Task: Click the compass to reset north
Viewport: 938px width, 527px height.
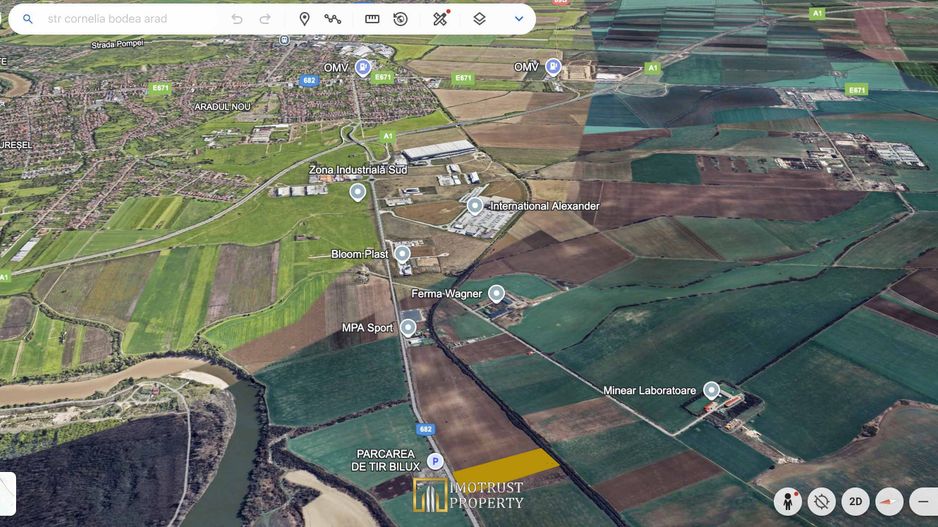Action: (x=888, y=501)
